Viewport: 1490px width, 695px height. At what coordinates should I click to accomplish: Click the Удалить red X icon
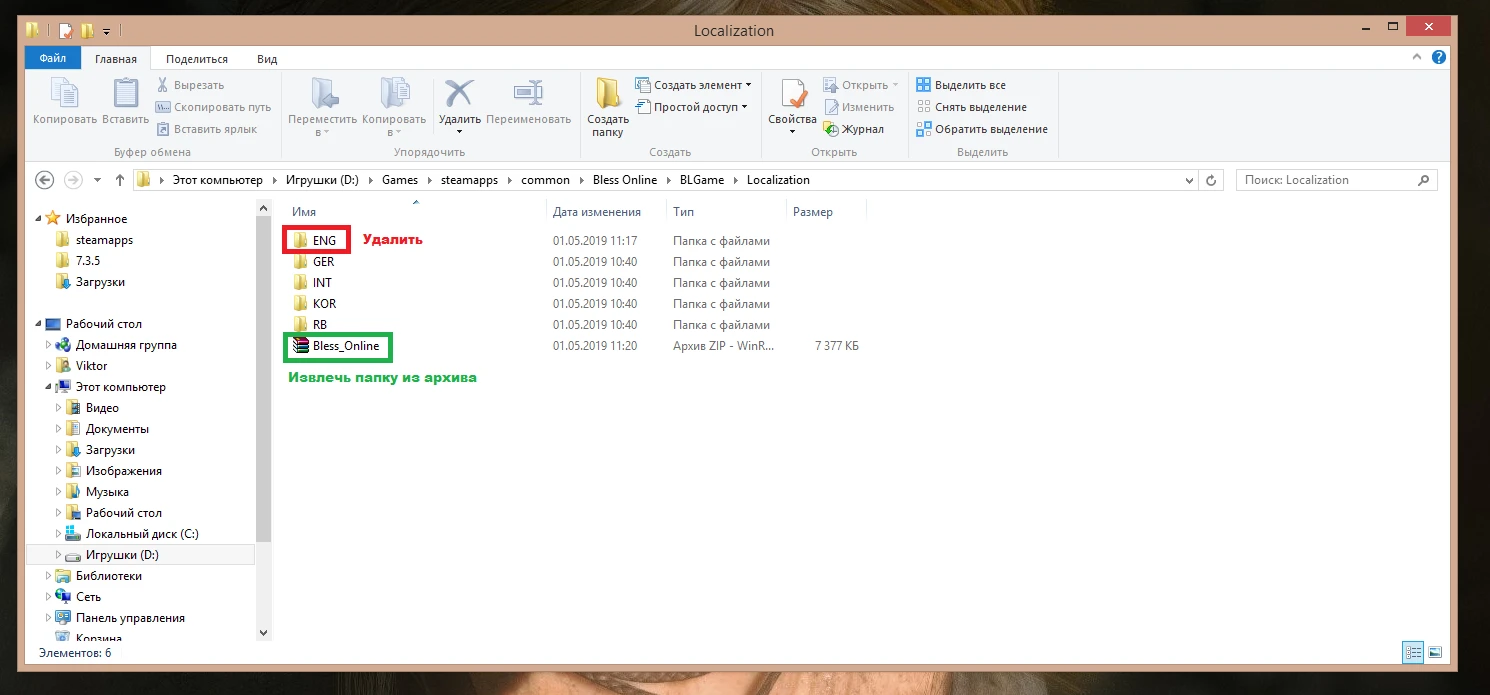coord(459,94)
